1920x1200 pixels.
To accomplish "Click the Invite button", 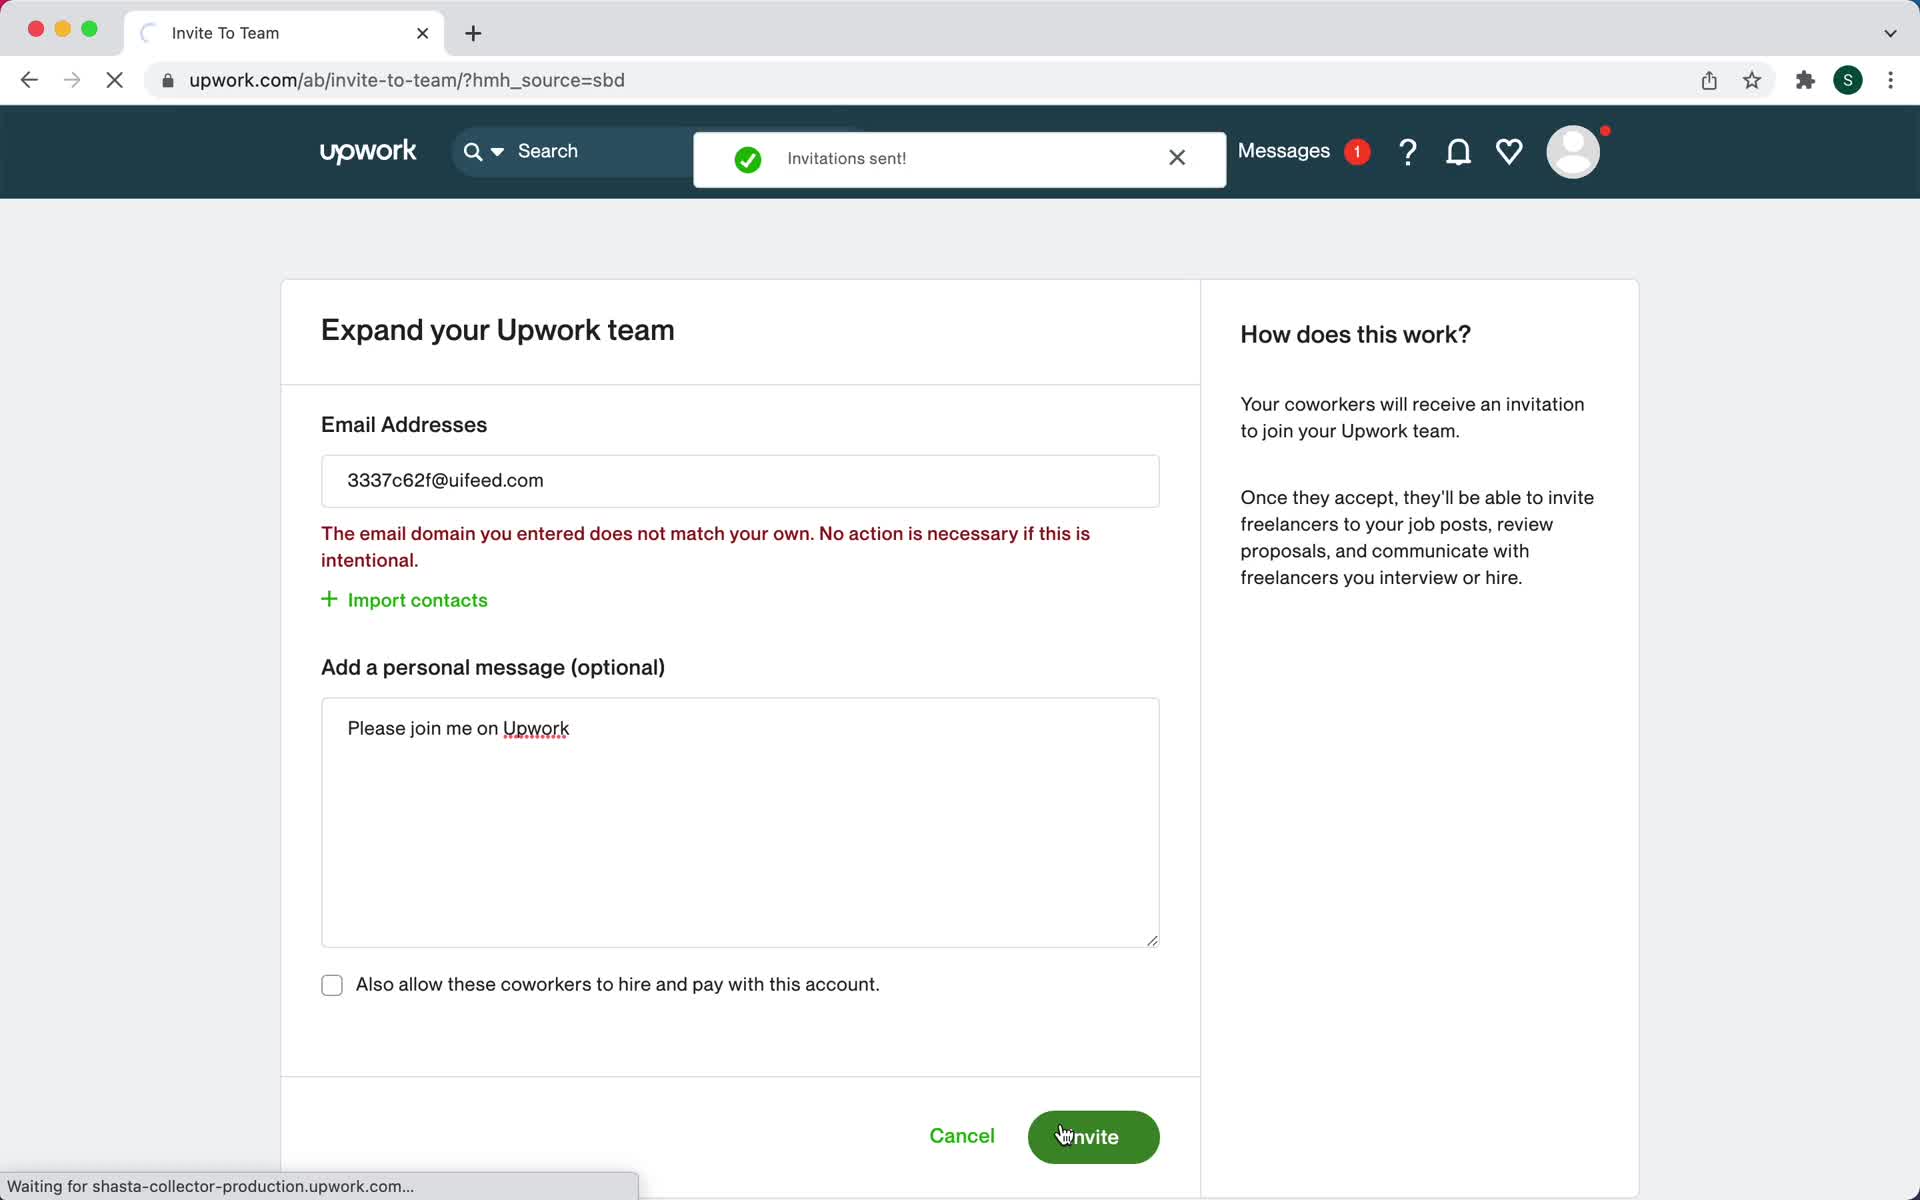I will 1093,1136.
